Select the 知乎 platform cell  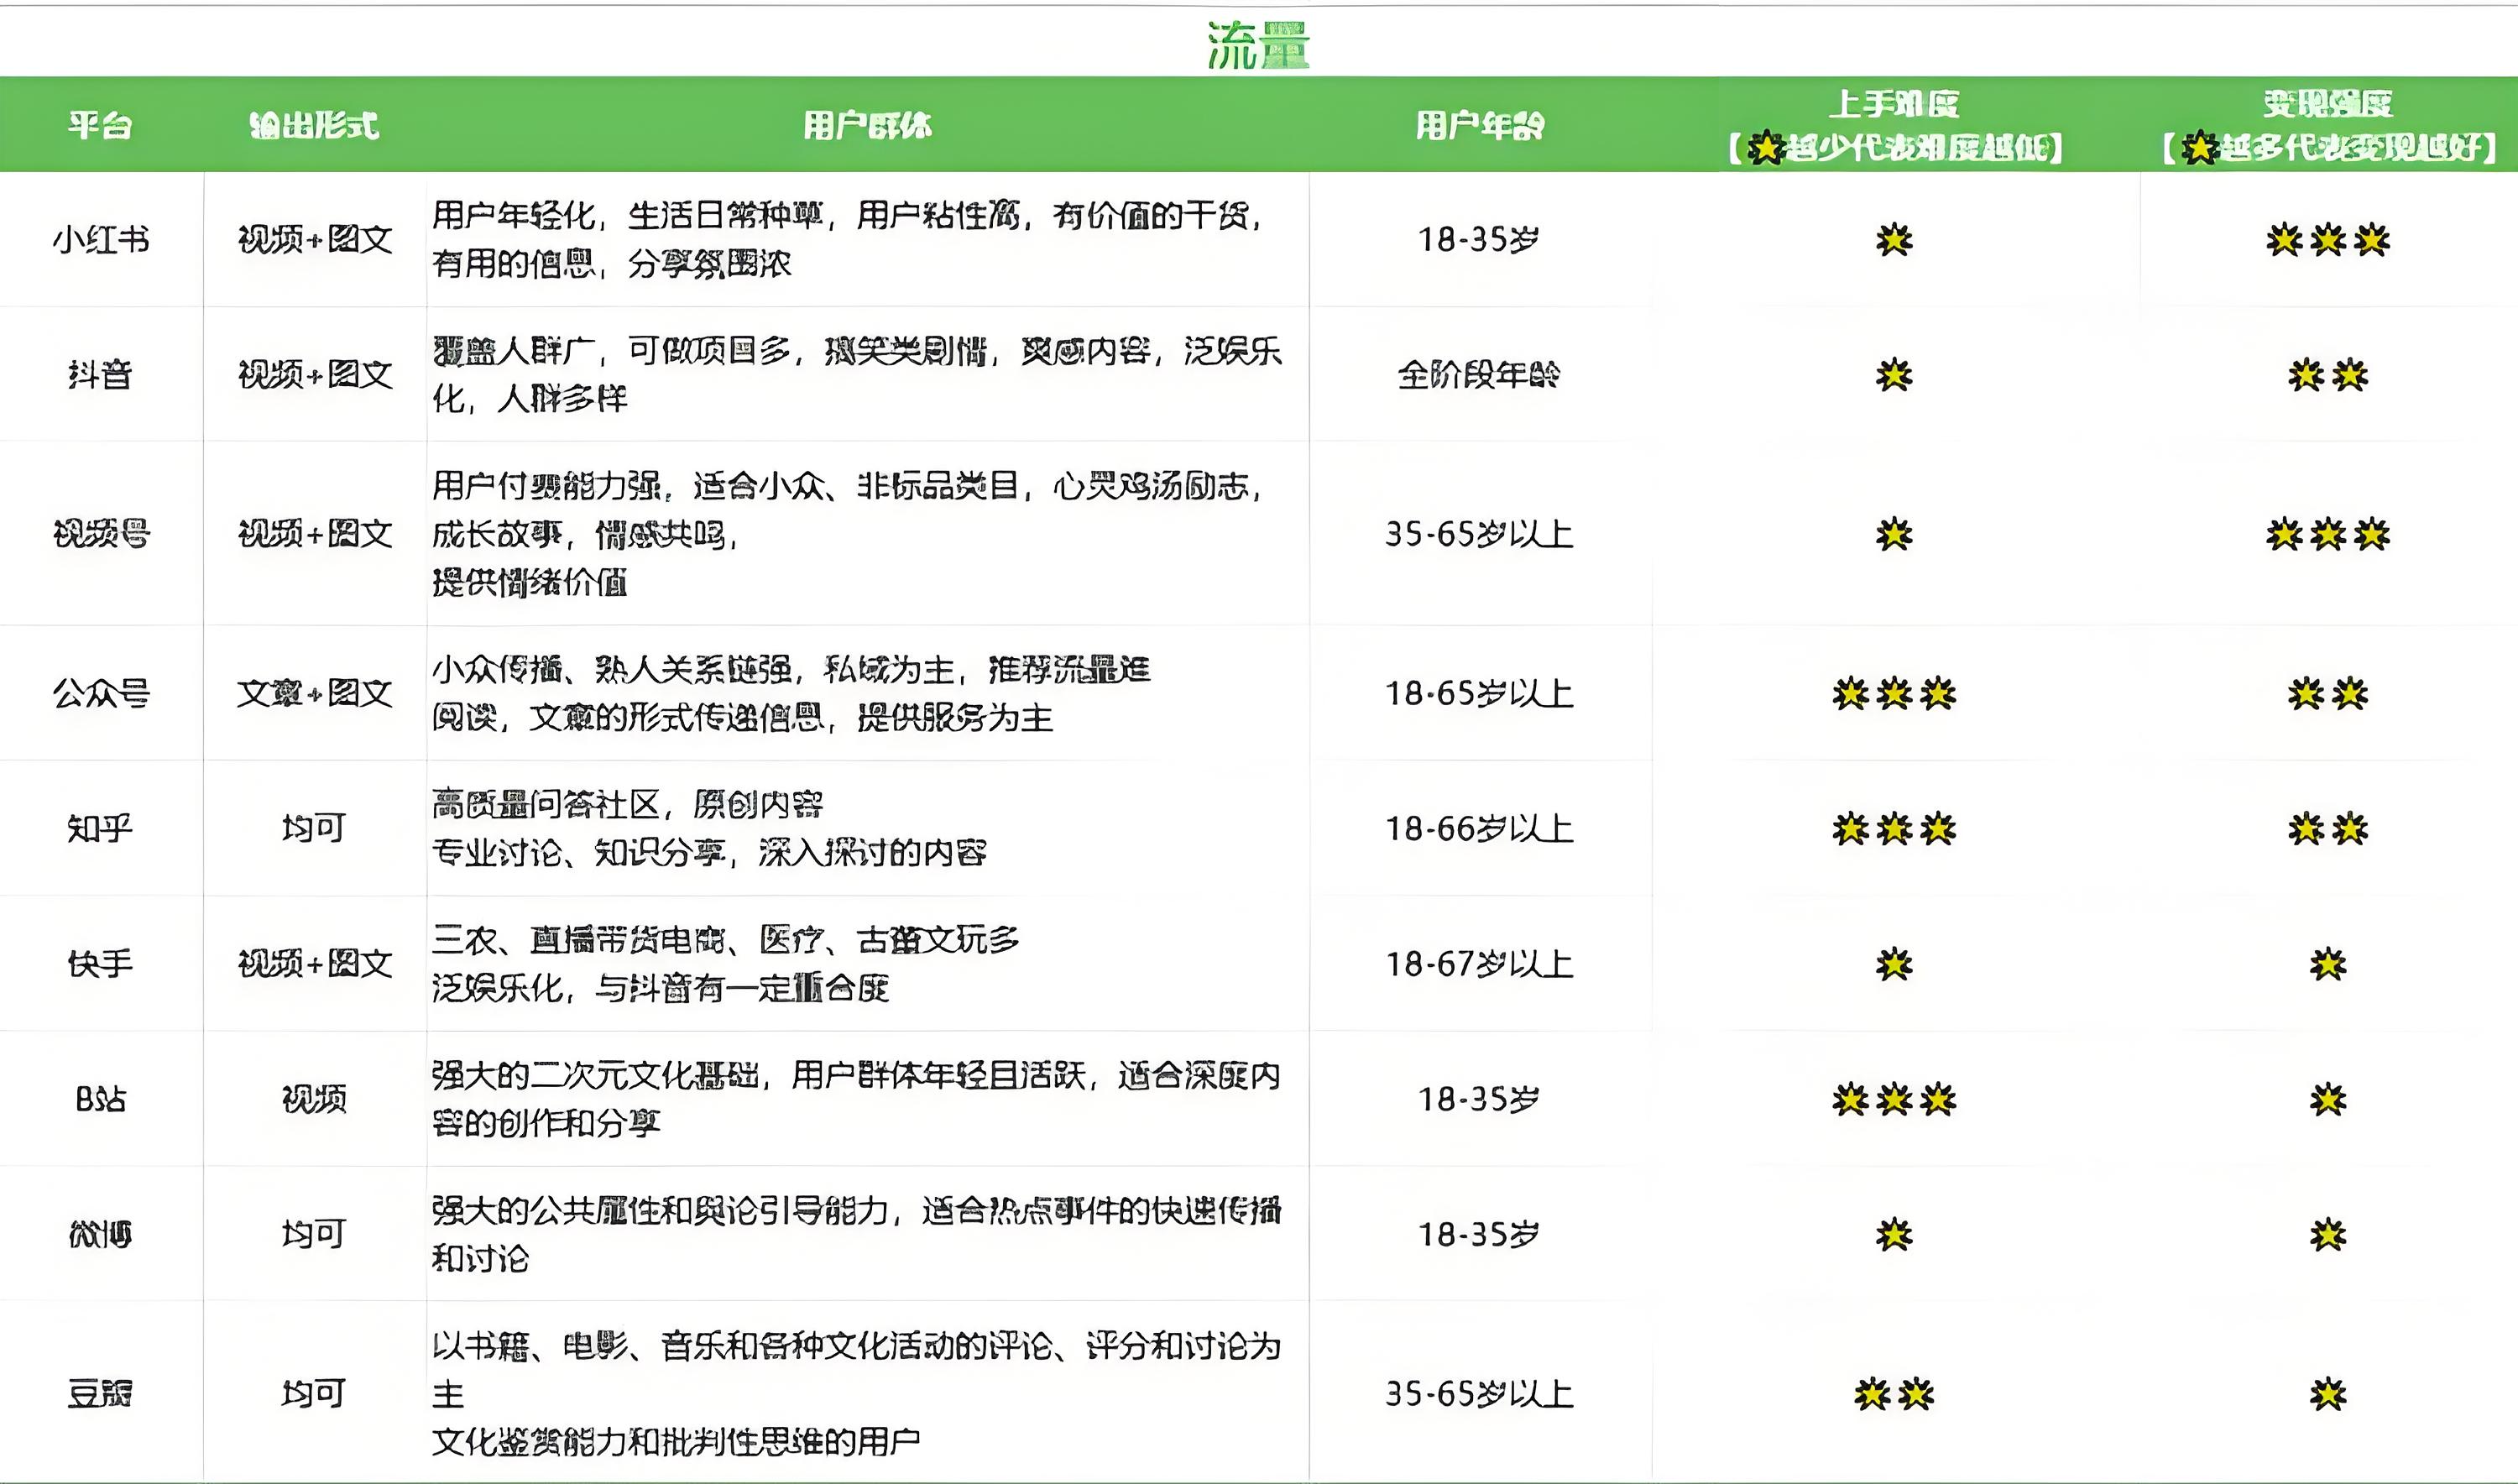[x=100, y=828]
